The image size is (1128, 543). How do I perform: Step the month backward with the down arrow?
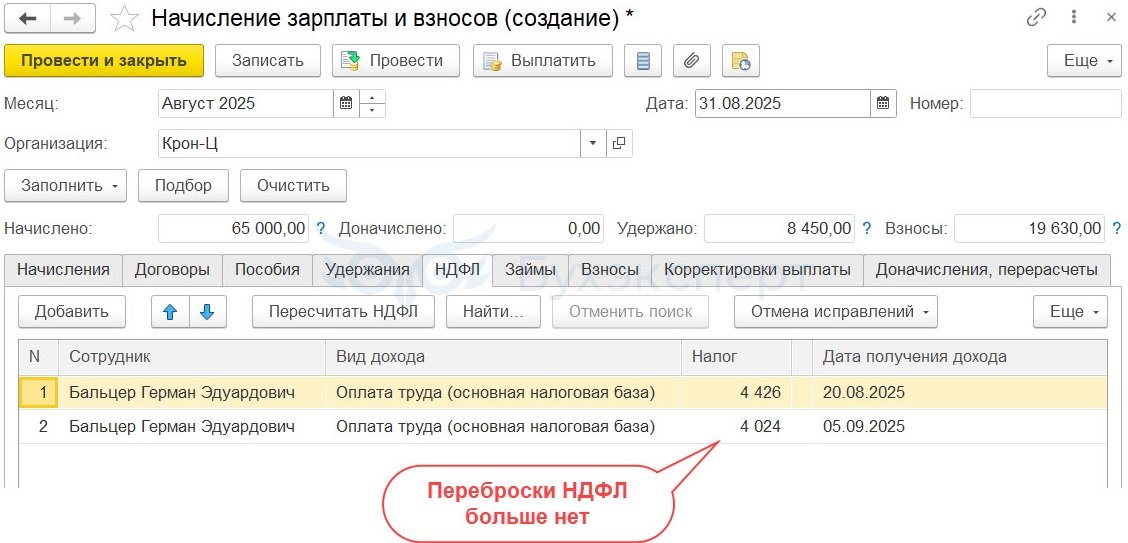tap(372, 110)
